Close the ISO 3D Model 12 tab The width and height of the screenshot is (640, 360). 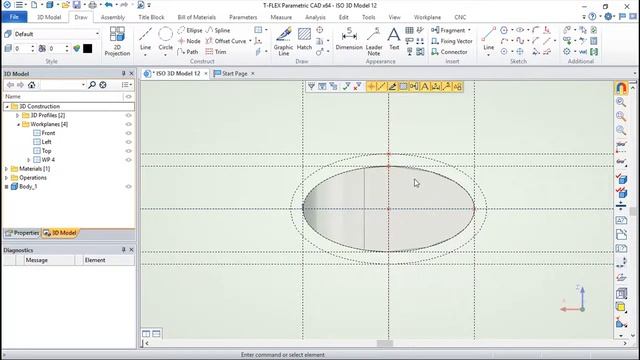tap(206, 73)
